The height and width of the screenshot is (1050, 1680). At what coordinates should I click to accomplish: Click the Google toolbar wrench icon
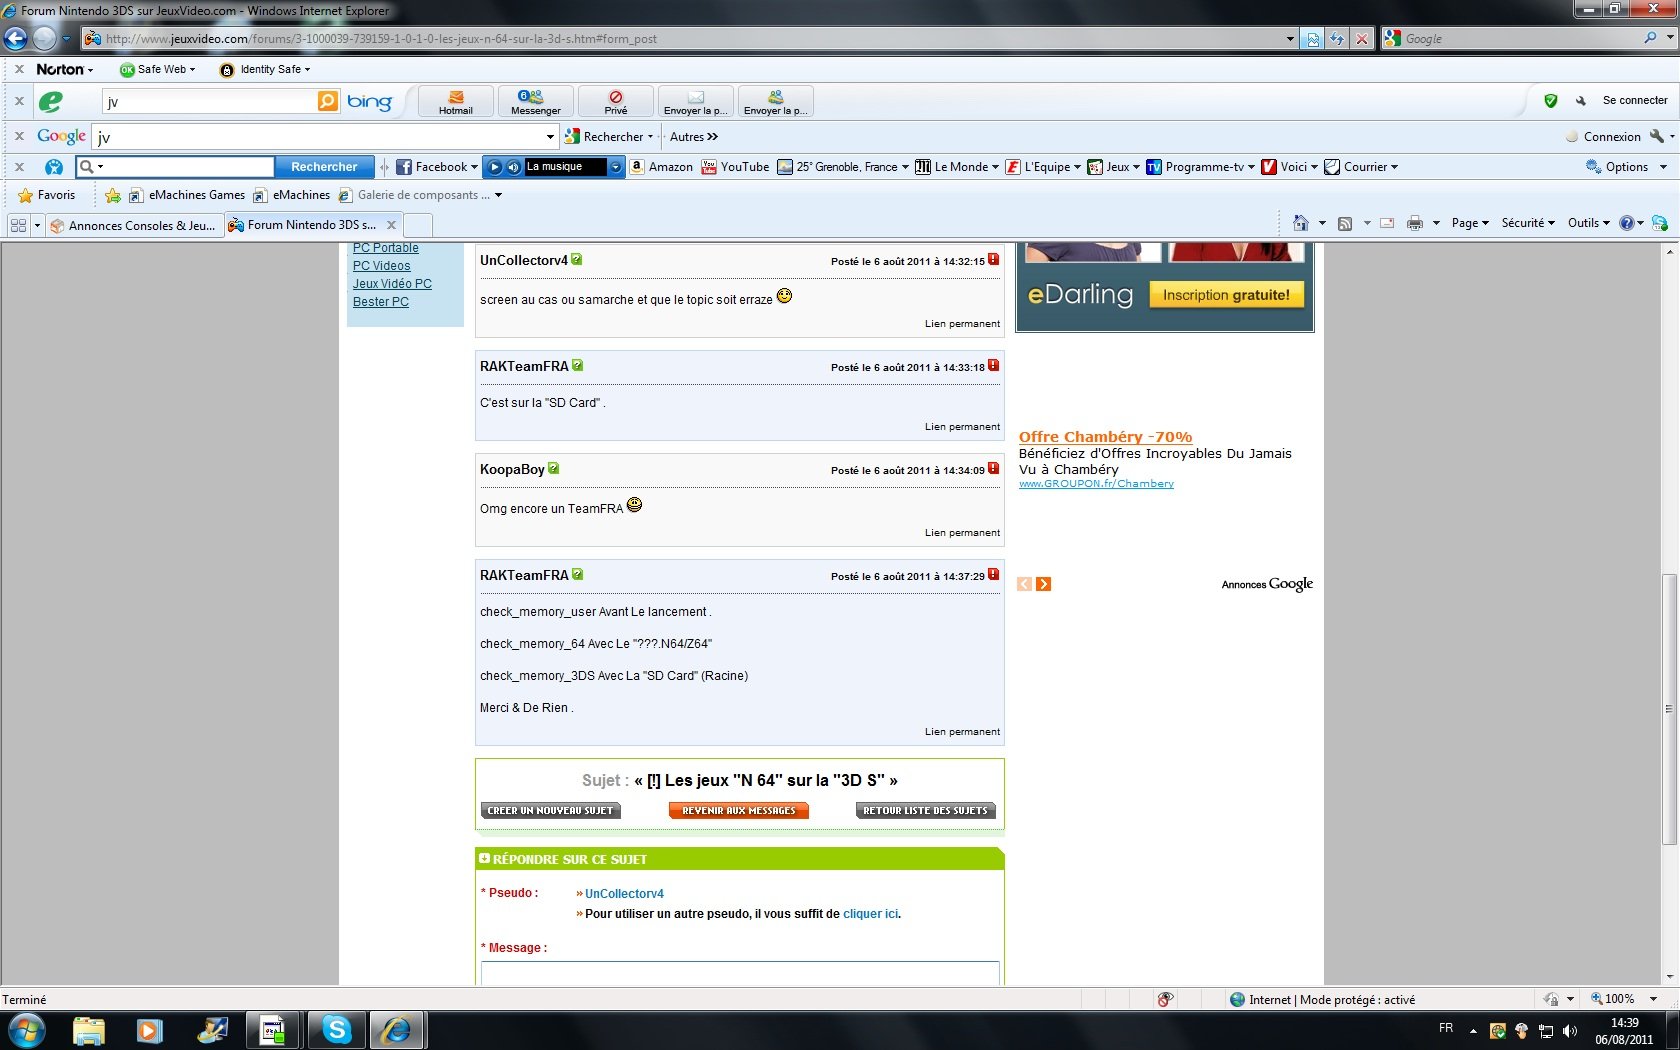click(1657, 137)
